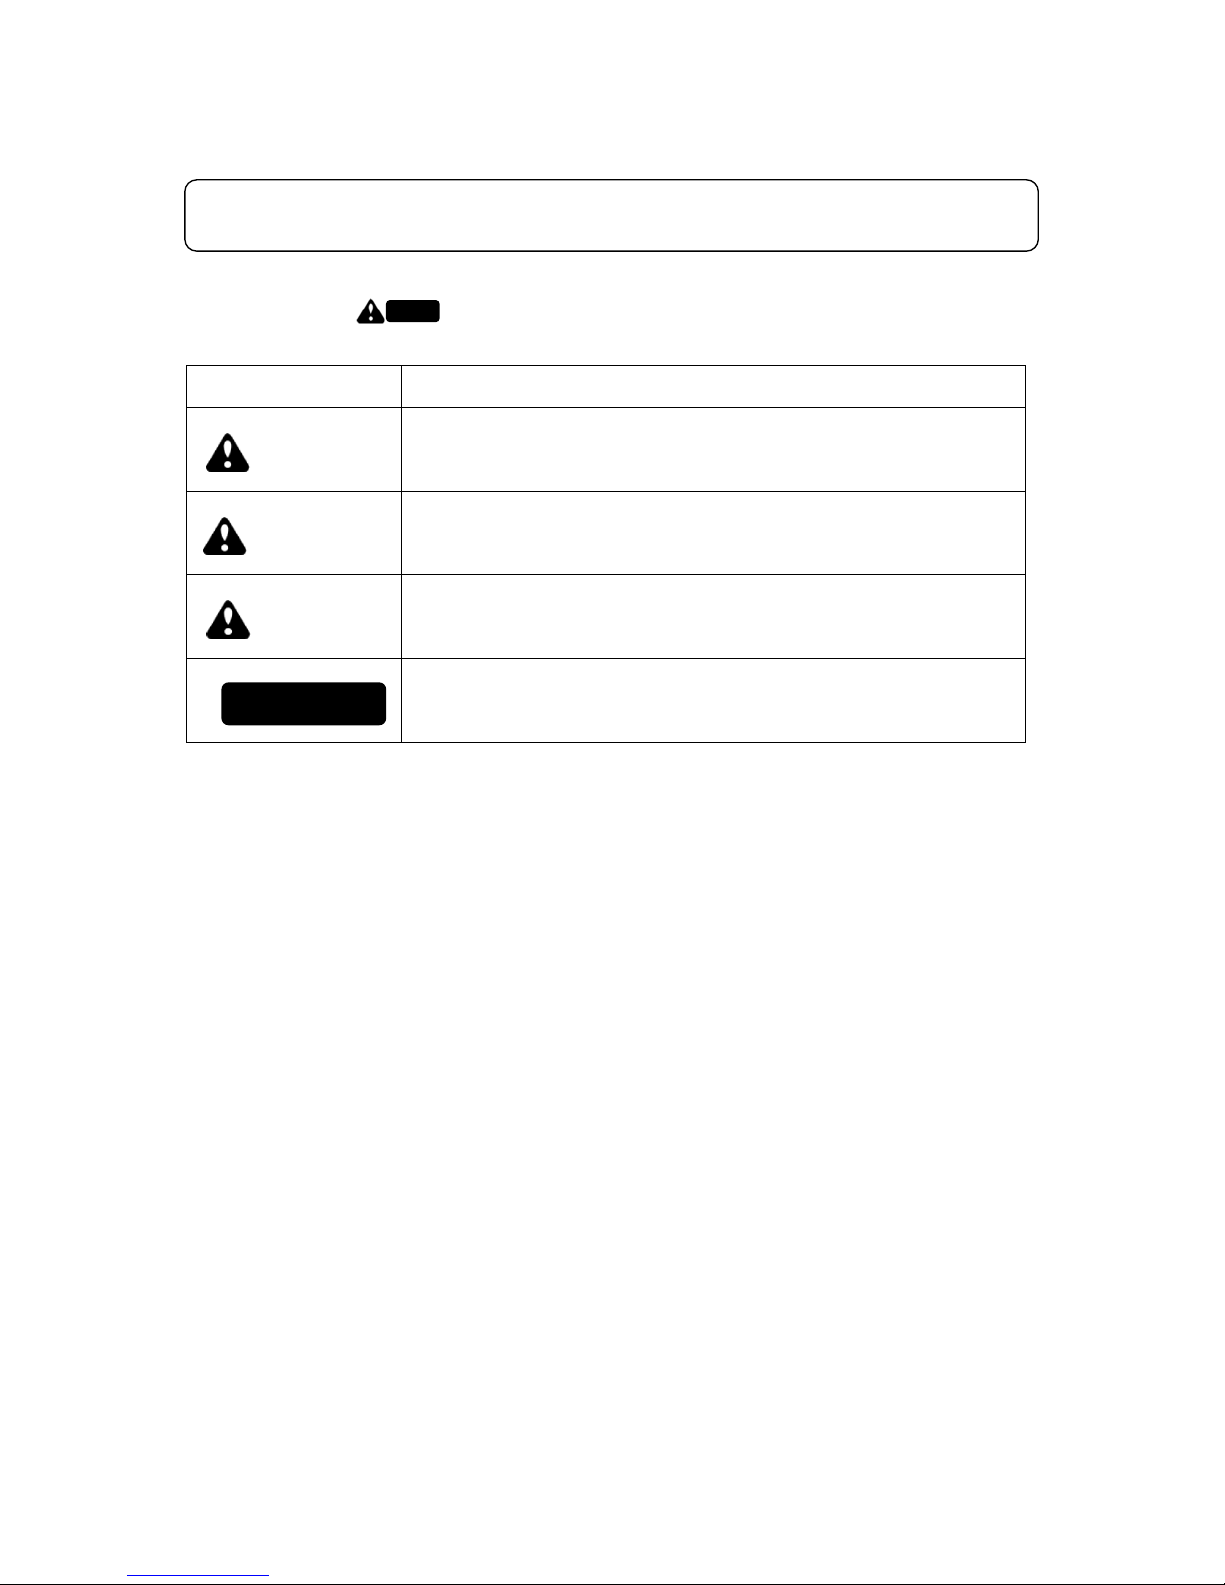Click the blank margin above the rounded title box
Screen dimensions: 1225x1585
tap(612, 90)
